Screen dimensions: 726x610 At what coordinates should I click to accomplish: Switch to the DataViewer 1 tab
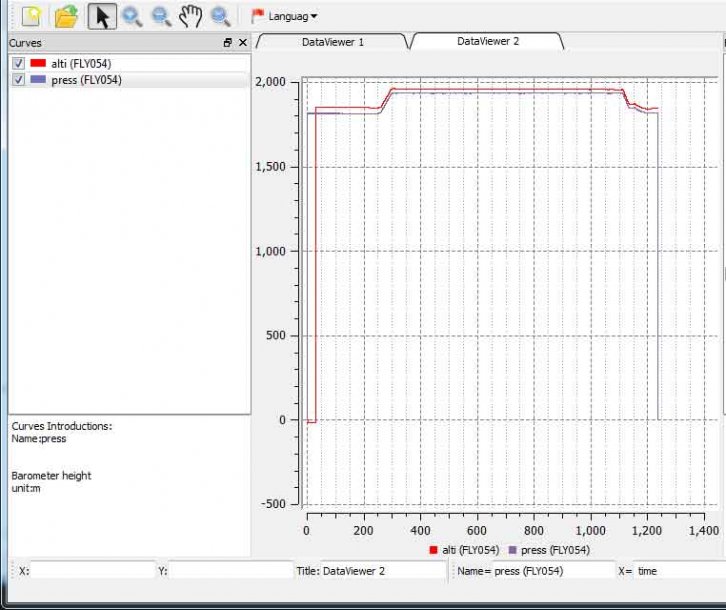tap(333, 42)
